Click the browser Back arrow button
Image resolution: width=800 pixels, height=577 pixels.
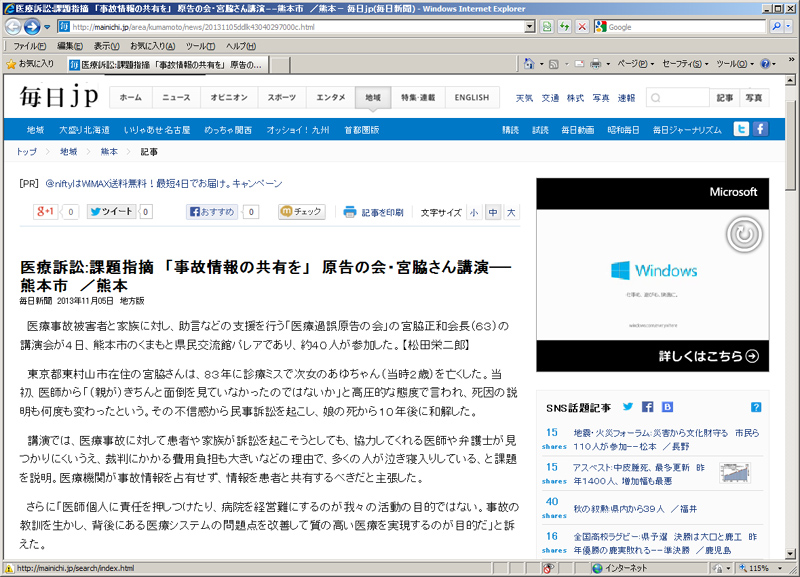point(13,27)
